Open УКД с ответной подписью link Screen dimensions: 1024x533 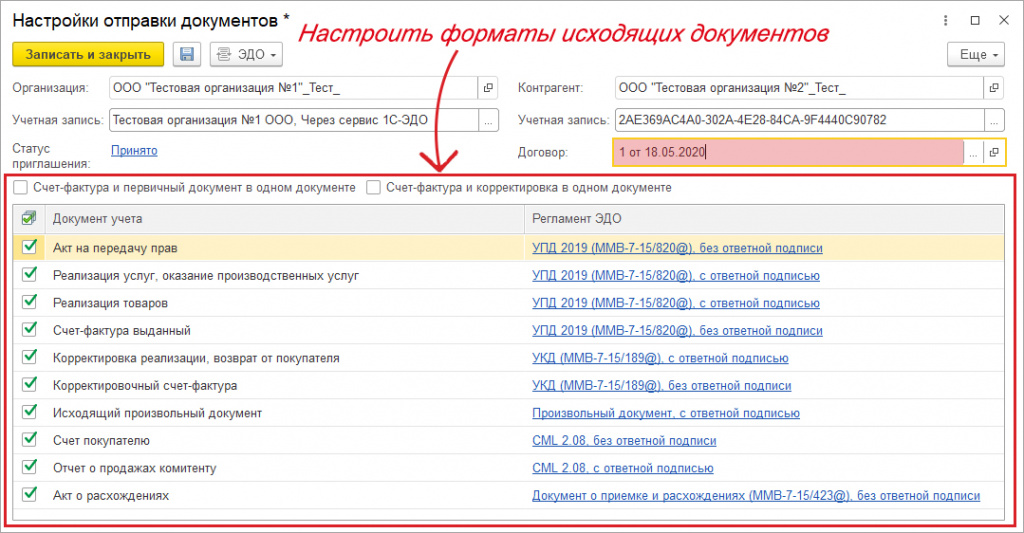[x=660, y=358]
